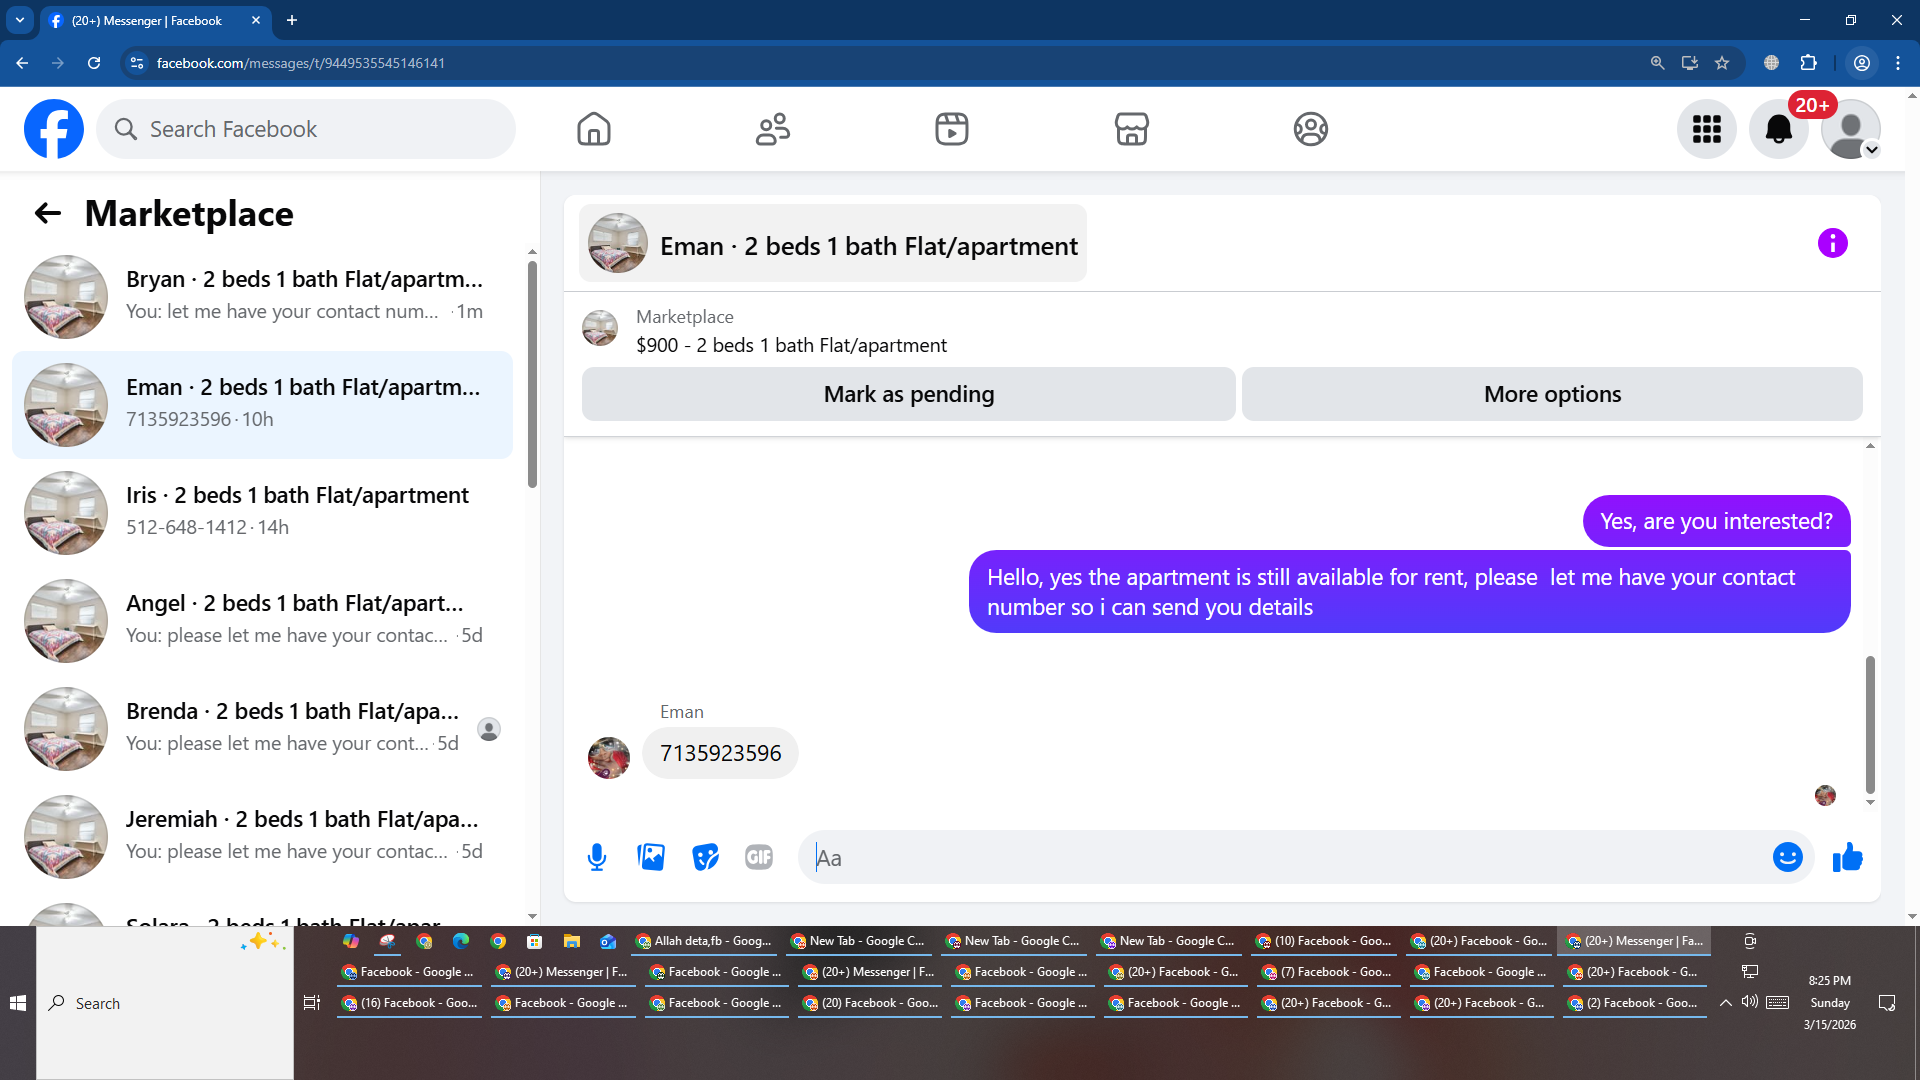1920x1080 pixels.
Task: Open the Windows Start button
Action: point(18,1003)
